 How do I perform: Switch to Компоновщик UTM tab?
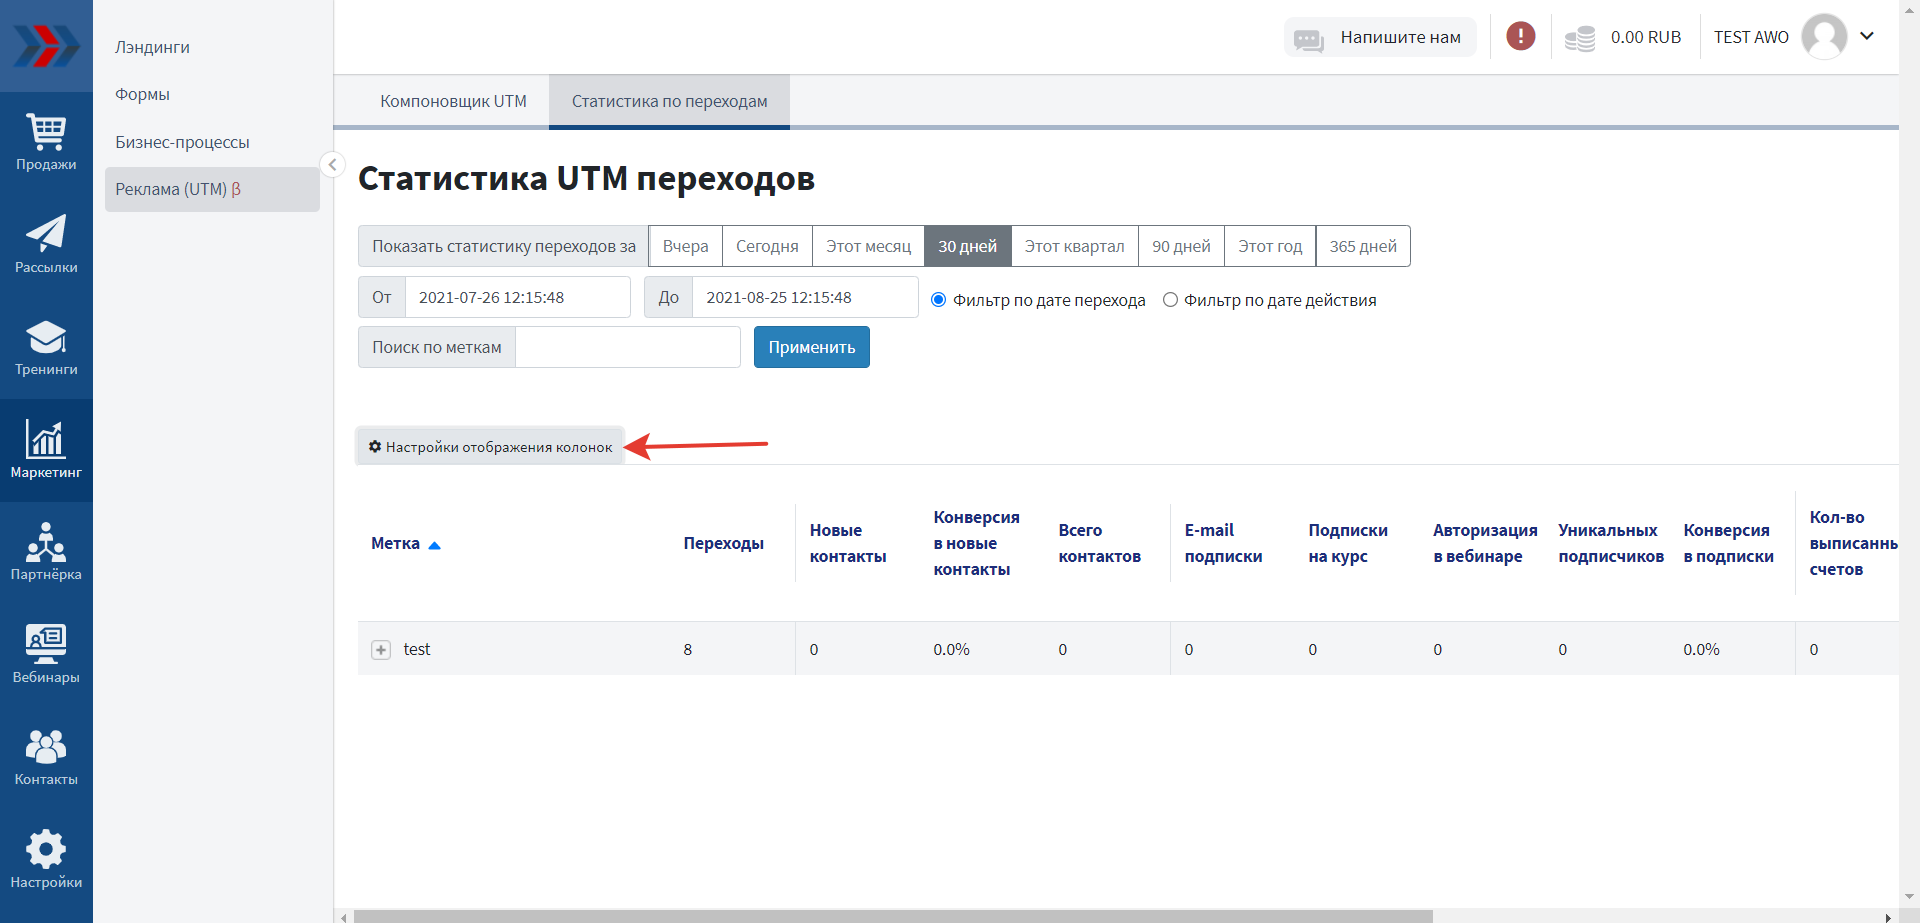click(453, 101)
